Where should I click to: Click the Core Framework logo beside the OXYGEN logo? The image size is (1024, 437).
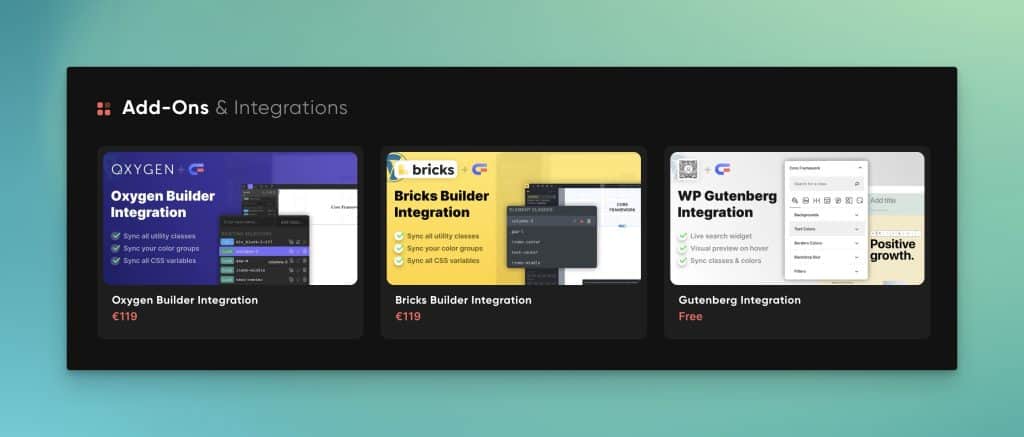pyautogui.click(x=197, y=169)
